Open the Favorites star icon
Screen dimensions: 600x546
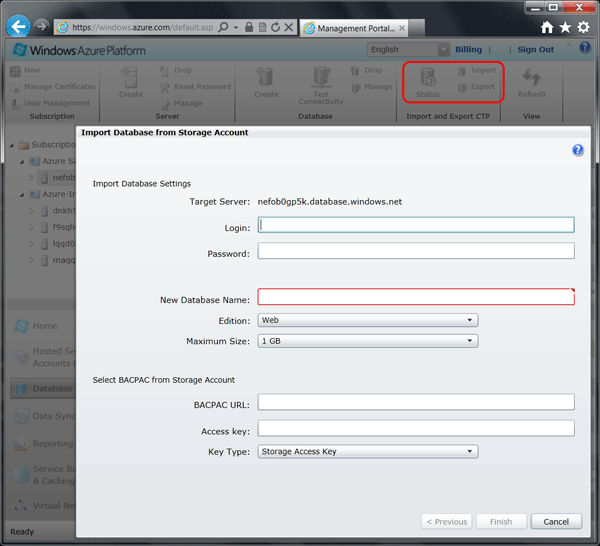(565, 27)
